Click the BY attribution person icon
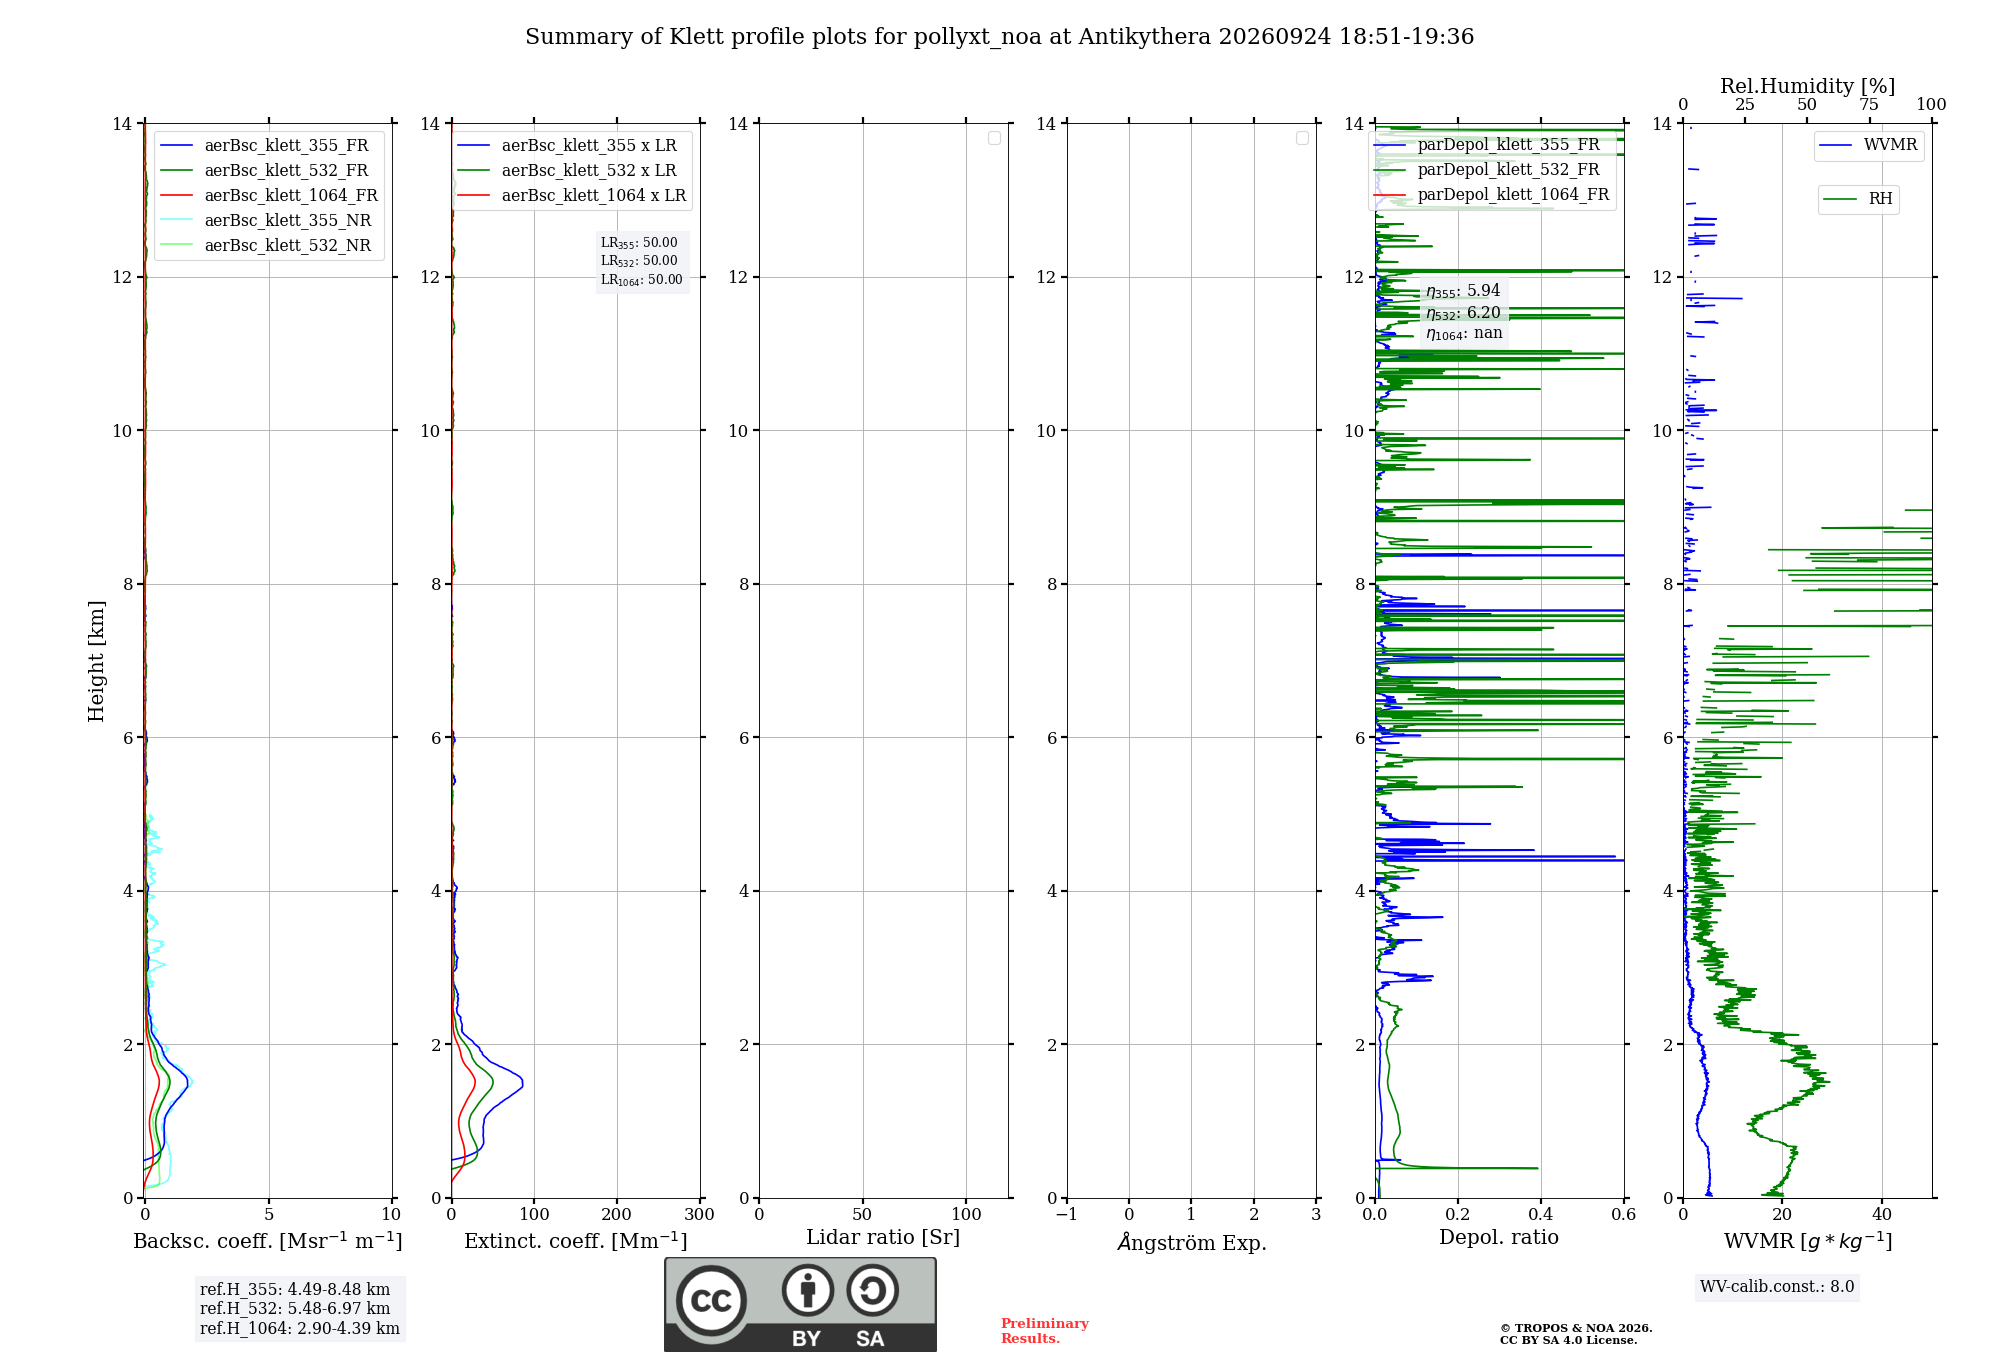The height and width of the screenshot is (1360, 2000). click(808, 1290)
